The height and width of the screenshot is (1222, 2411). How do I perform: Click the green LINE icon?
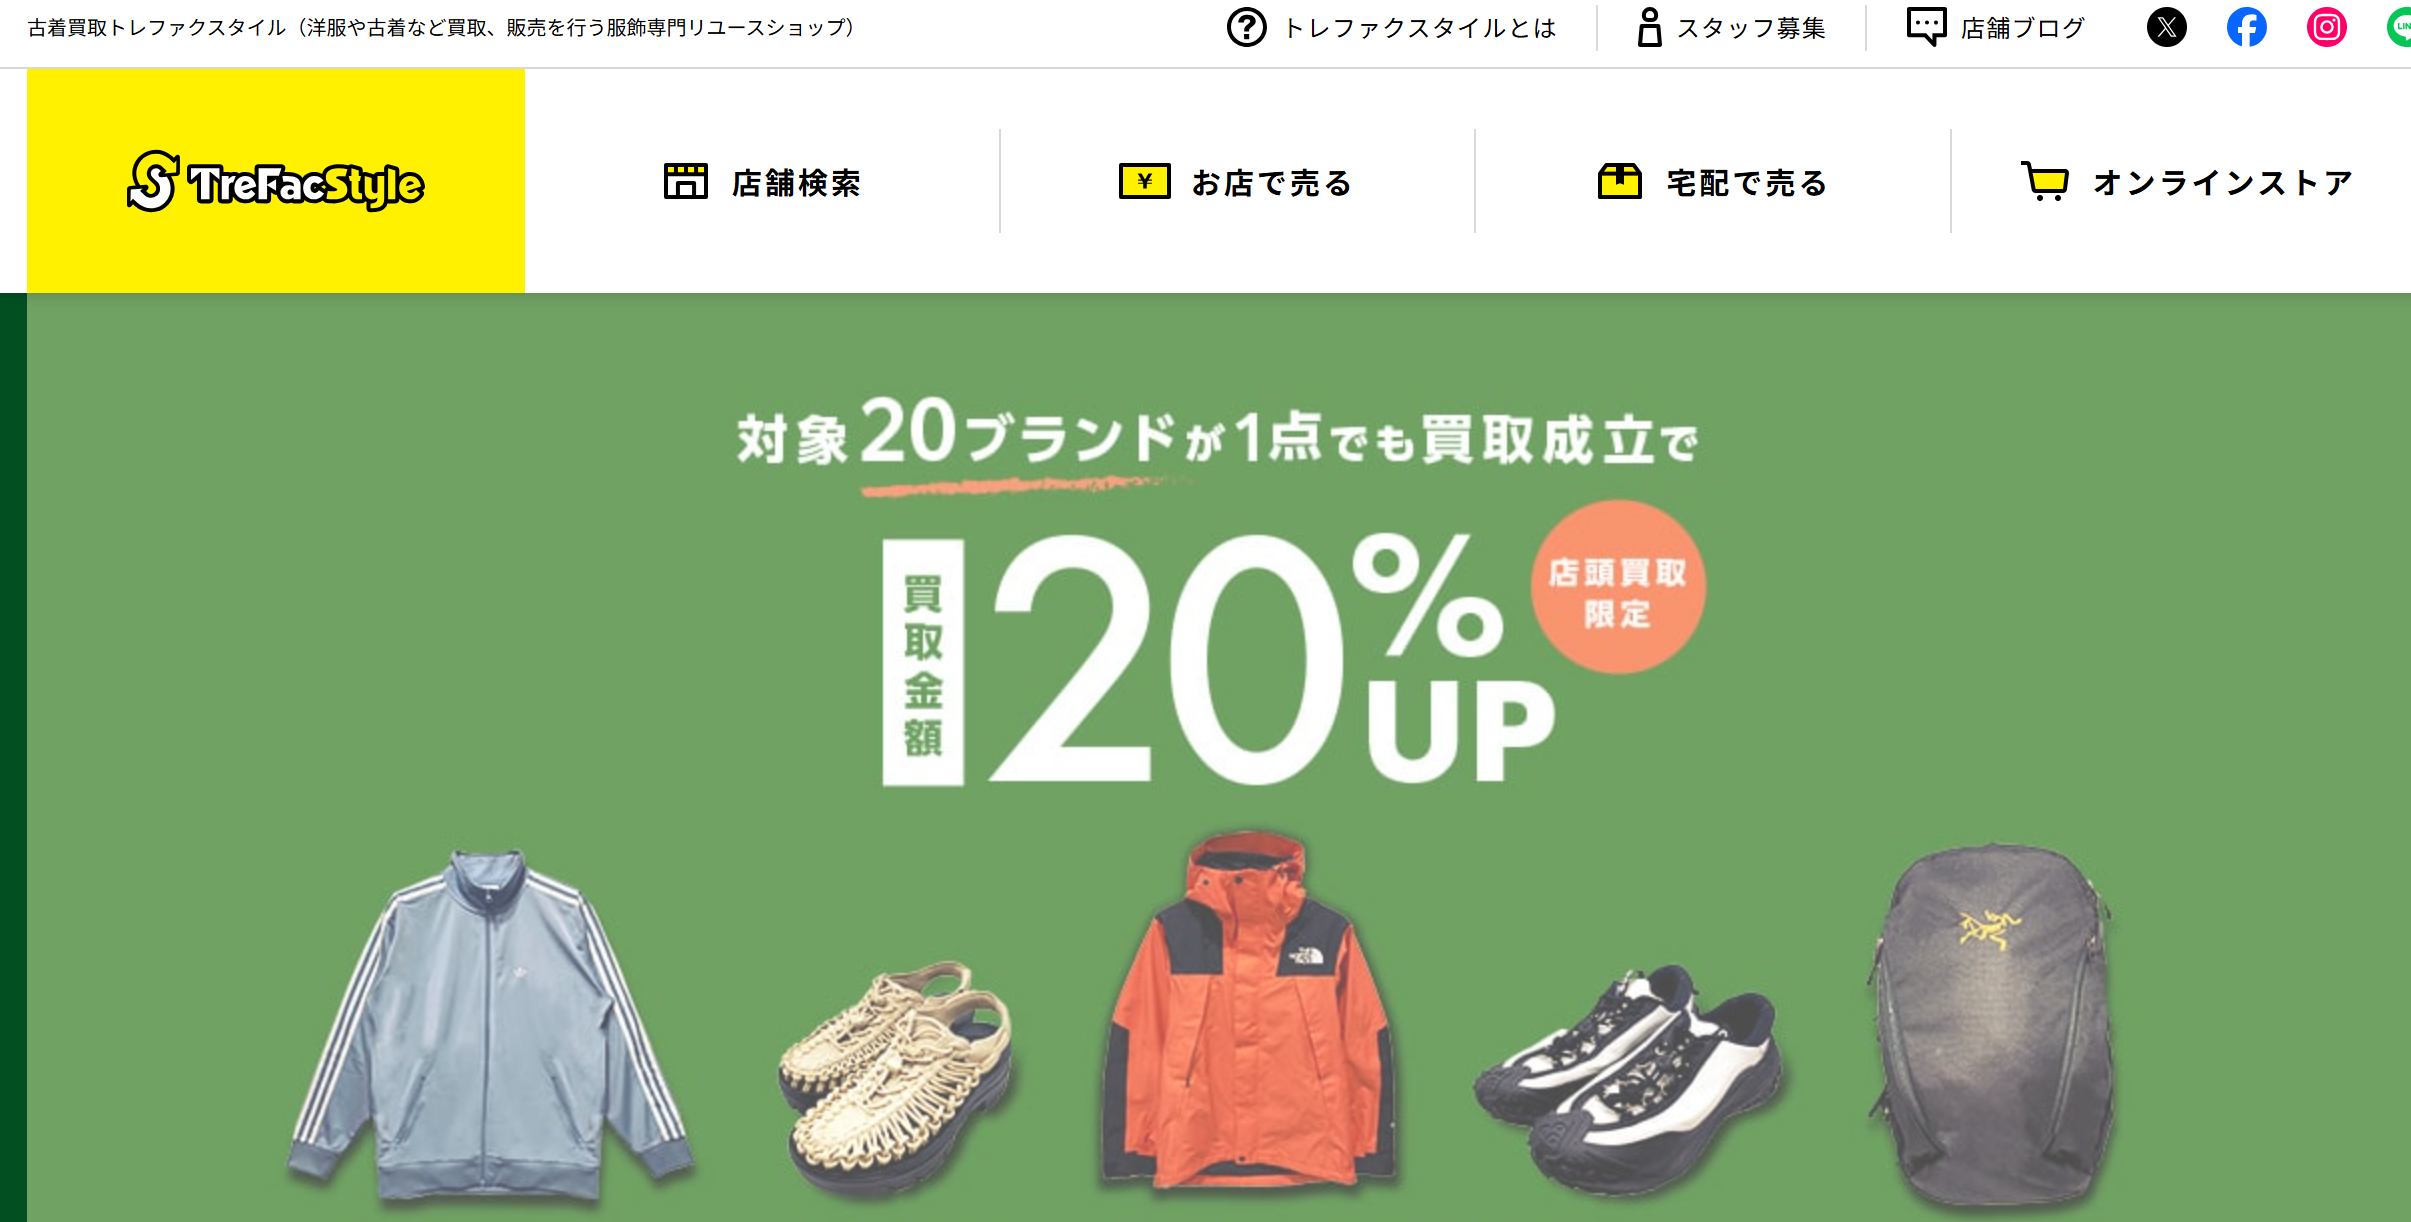pos(2399,27)
